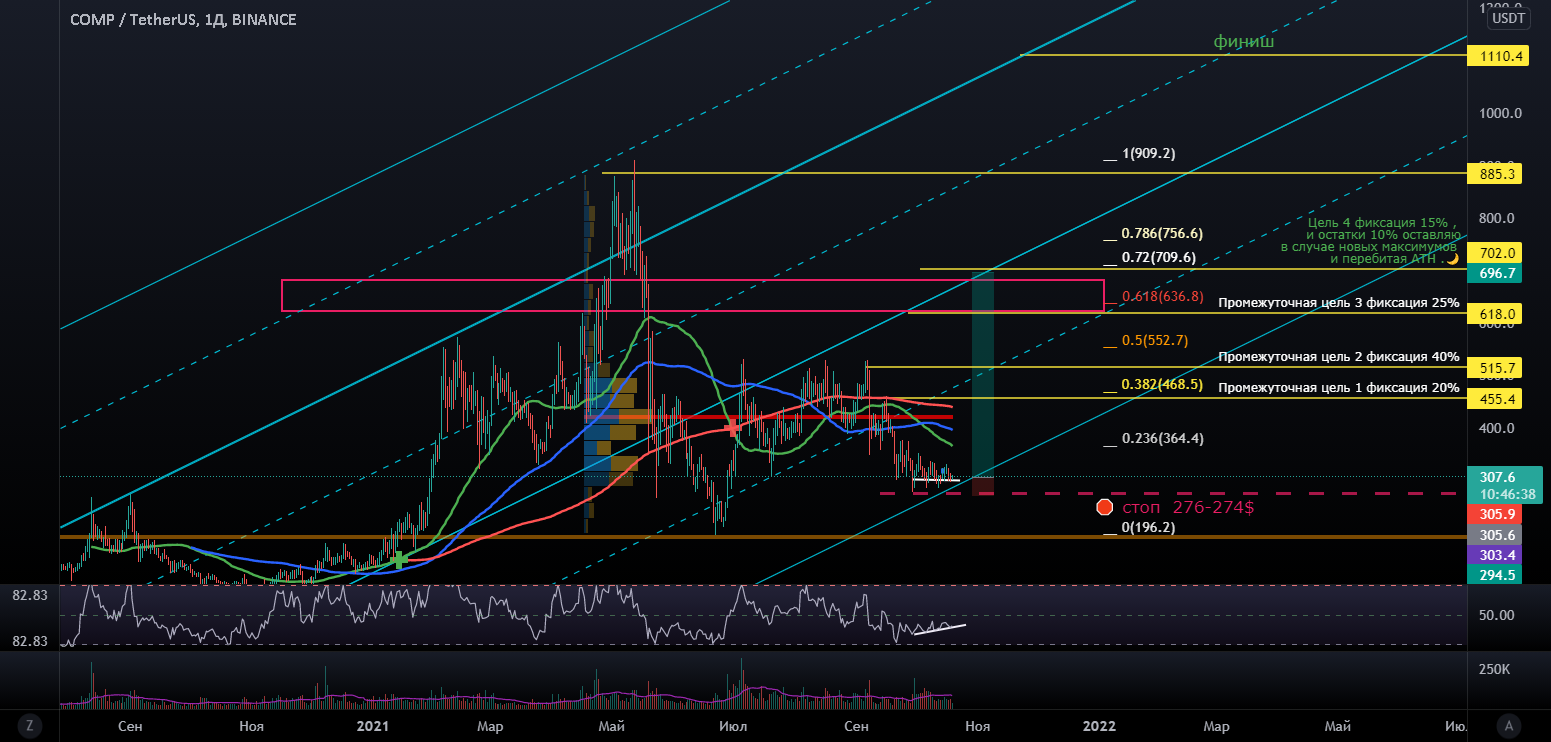
Task: Click the red plus cross marker
Action: coord(732,427)
